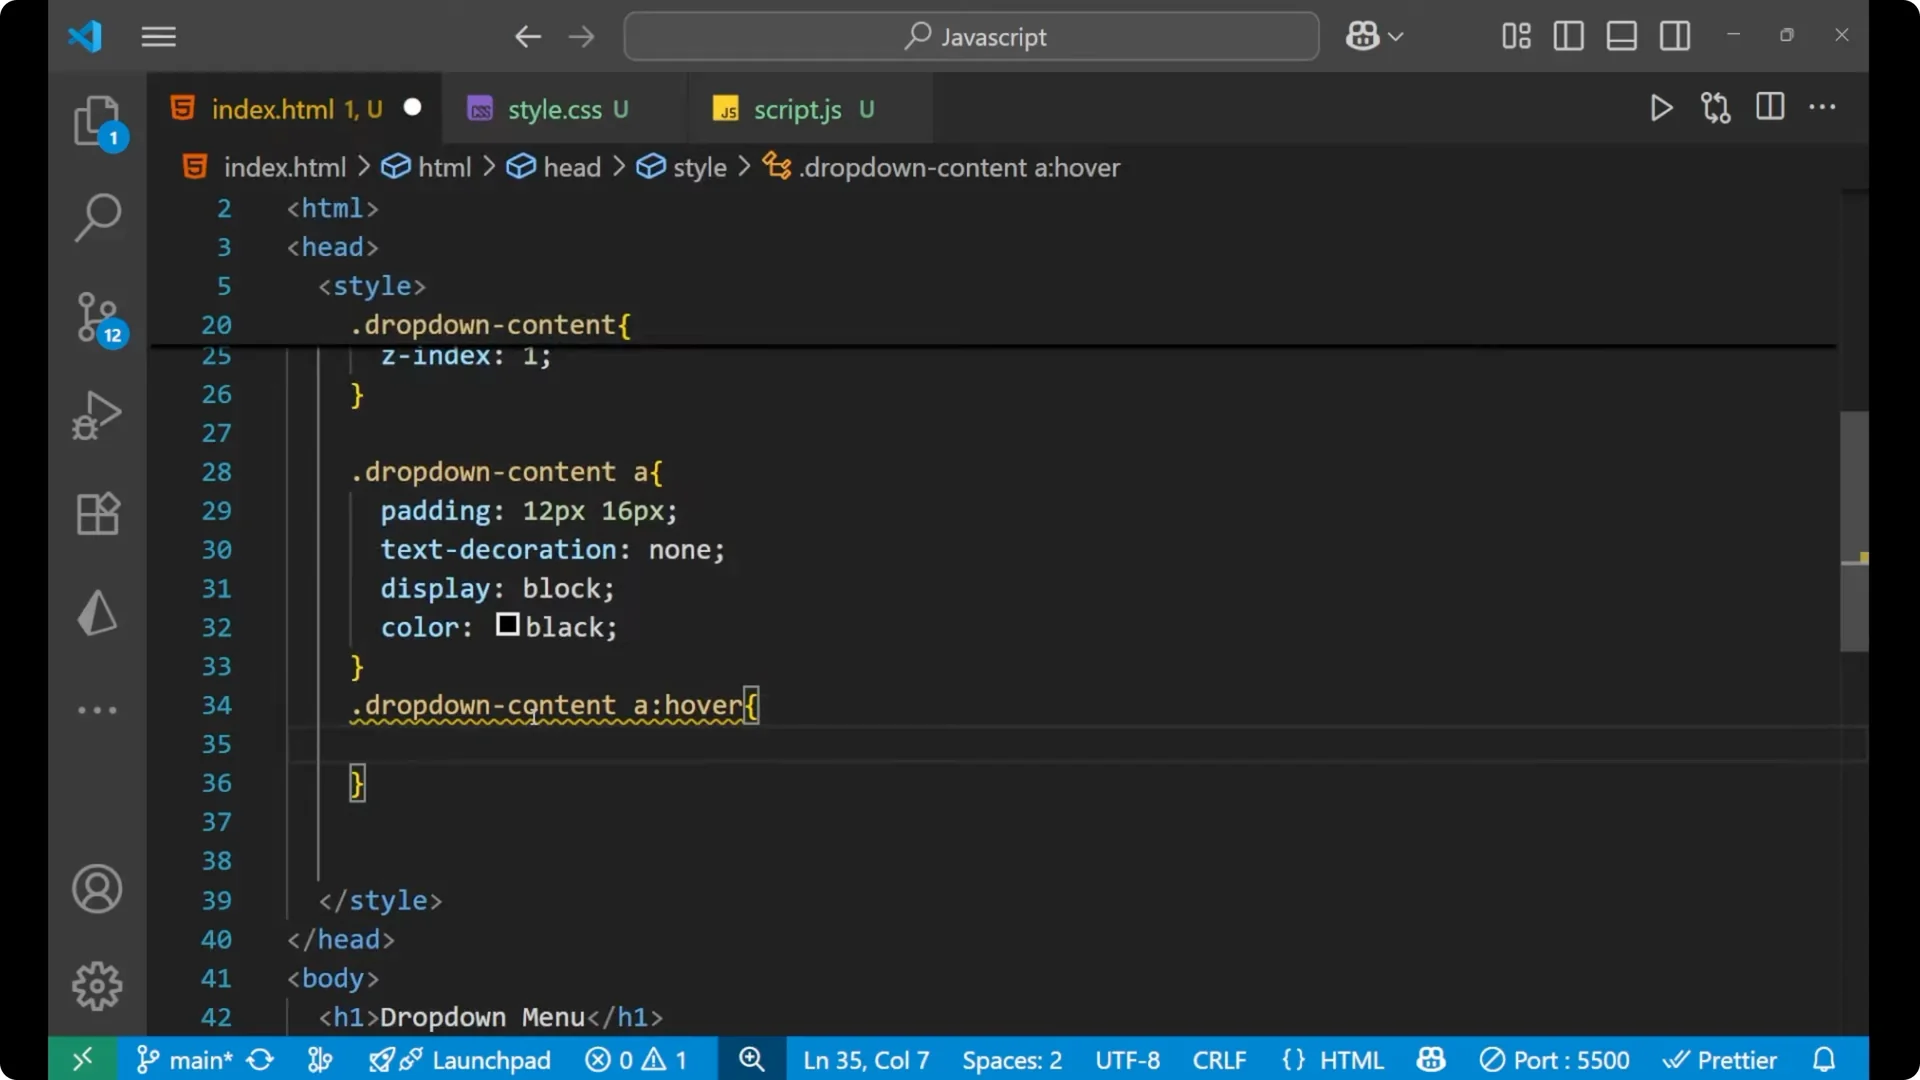The height and width of the screenshot is (1080, 1920).
Task: Open the Run and Debug view
Action: [97, 414]
